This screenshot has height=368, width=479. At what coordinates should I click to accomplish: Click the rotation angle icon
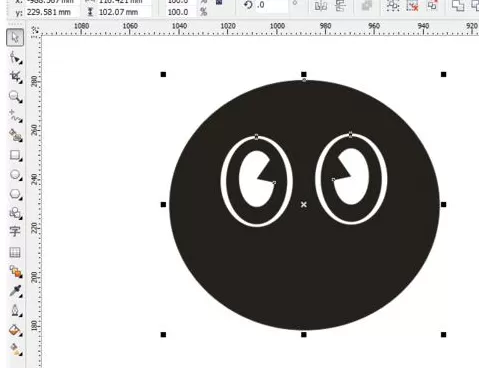[x=248, y=5]
